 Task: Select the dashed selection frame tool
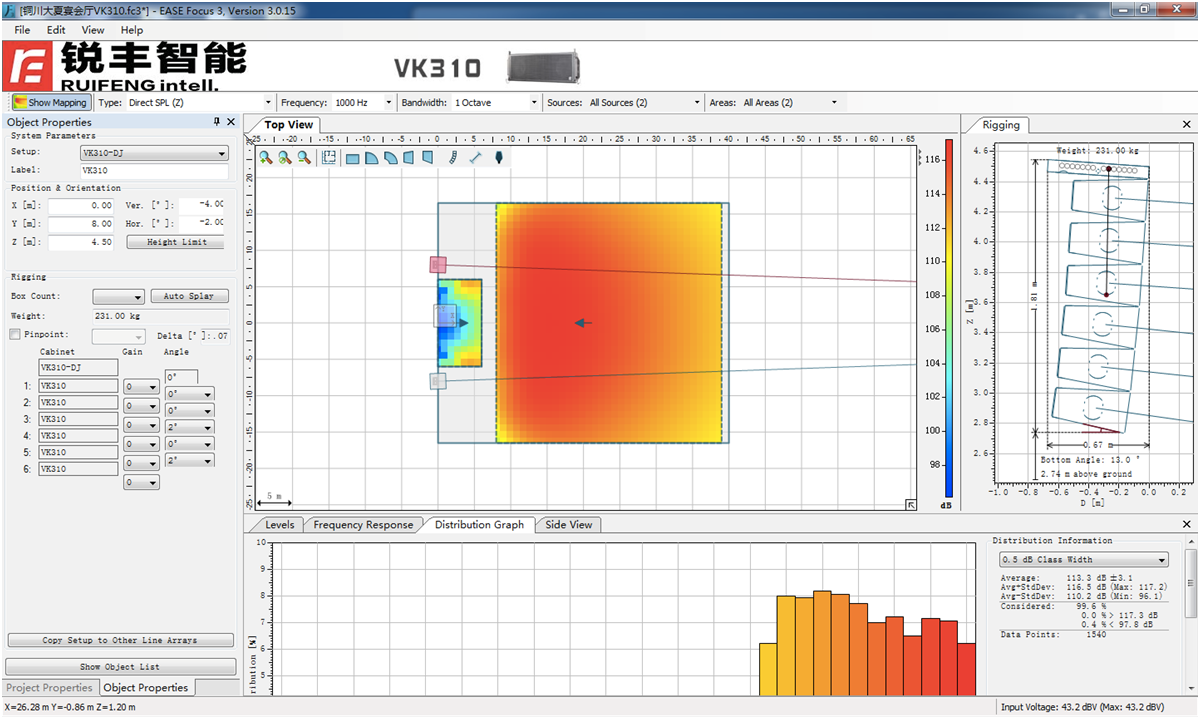tap(328, 158)
